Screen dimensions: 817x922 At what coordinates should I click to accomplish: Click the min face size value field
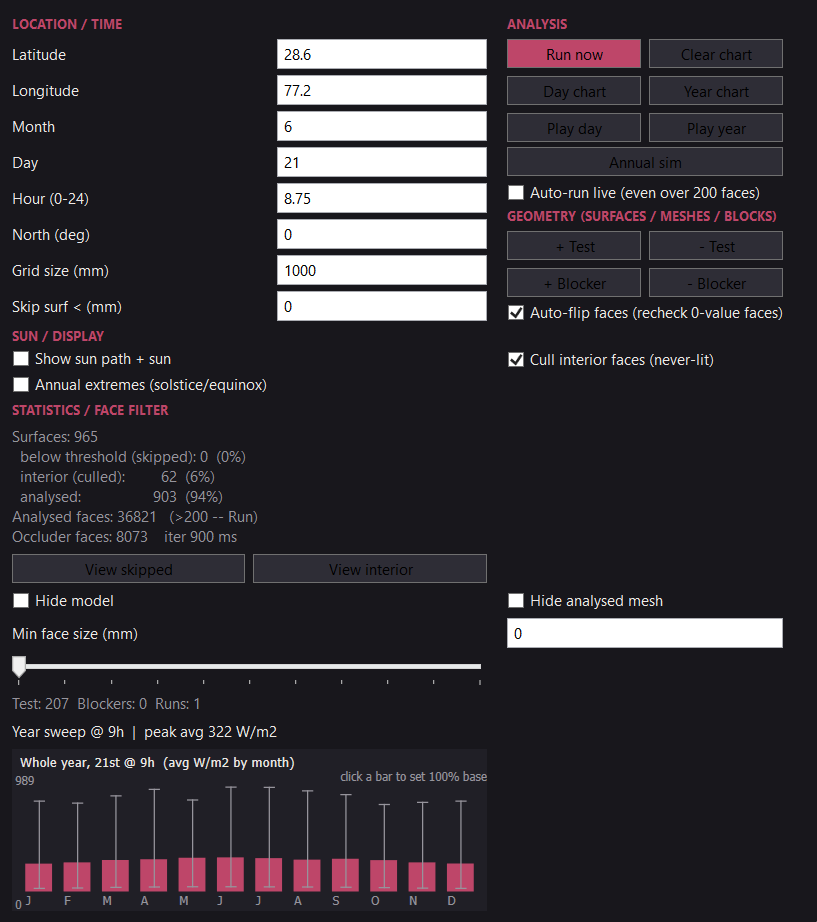pyautogui.click(x=645, y=633)
